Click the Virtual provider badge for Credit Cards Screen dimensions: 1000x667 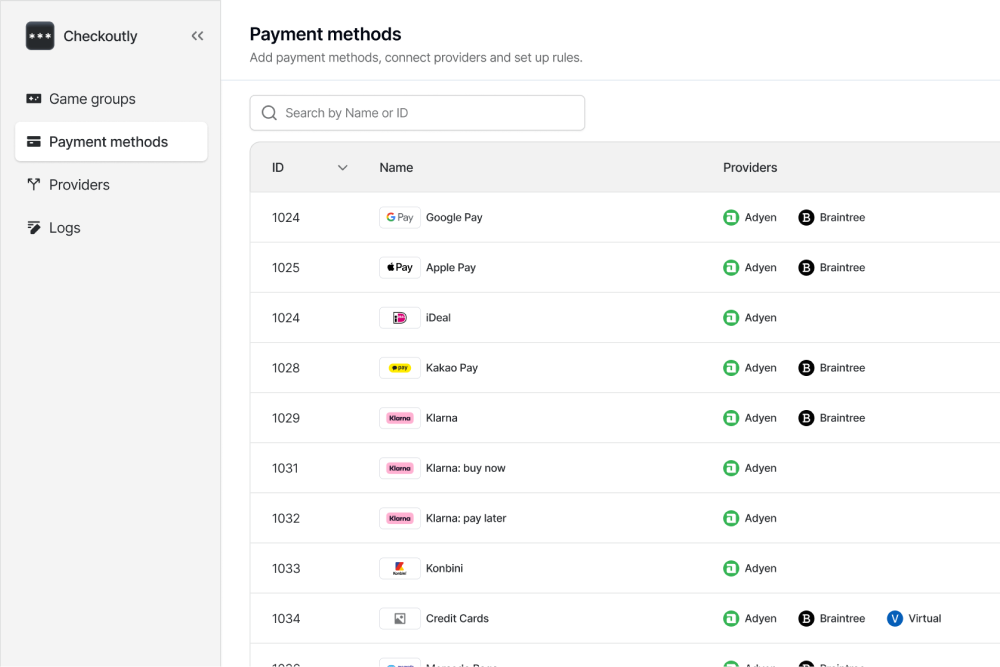(x=913, y=618)
